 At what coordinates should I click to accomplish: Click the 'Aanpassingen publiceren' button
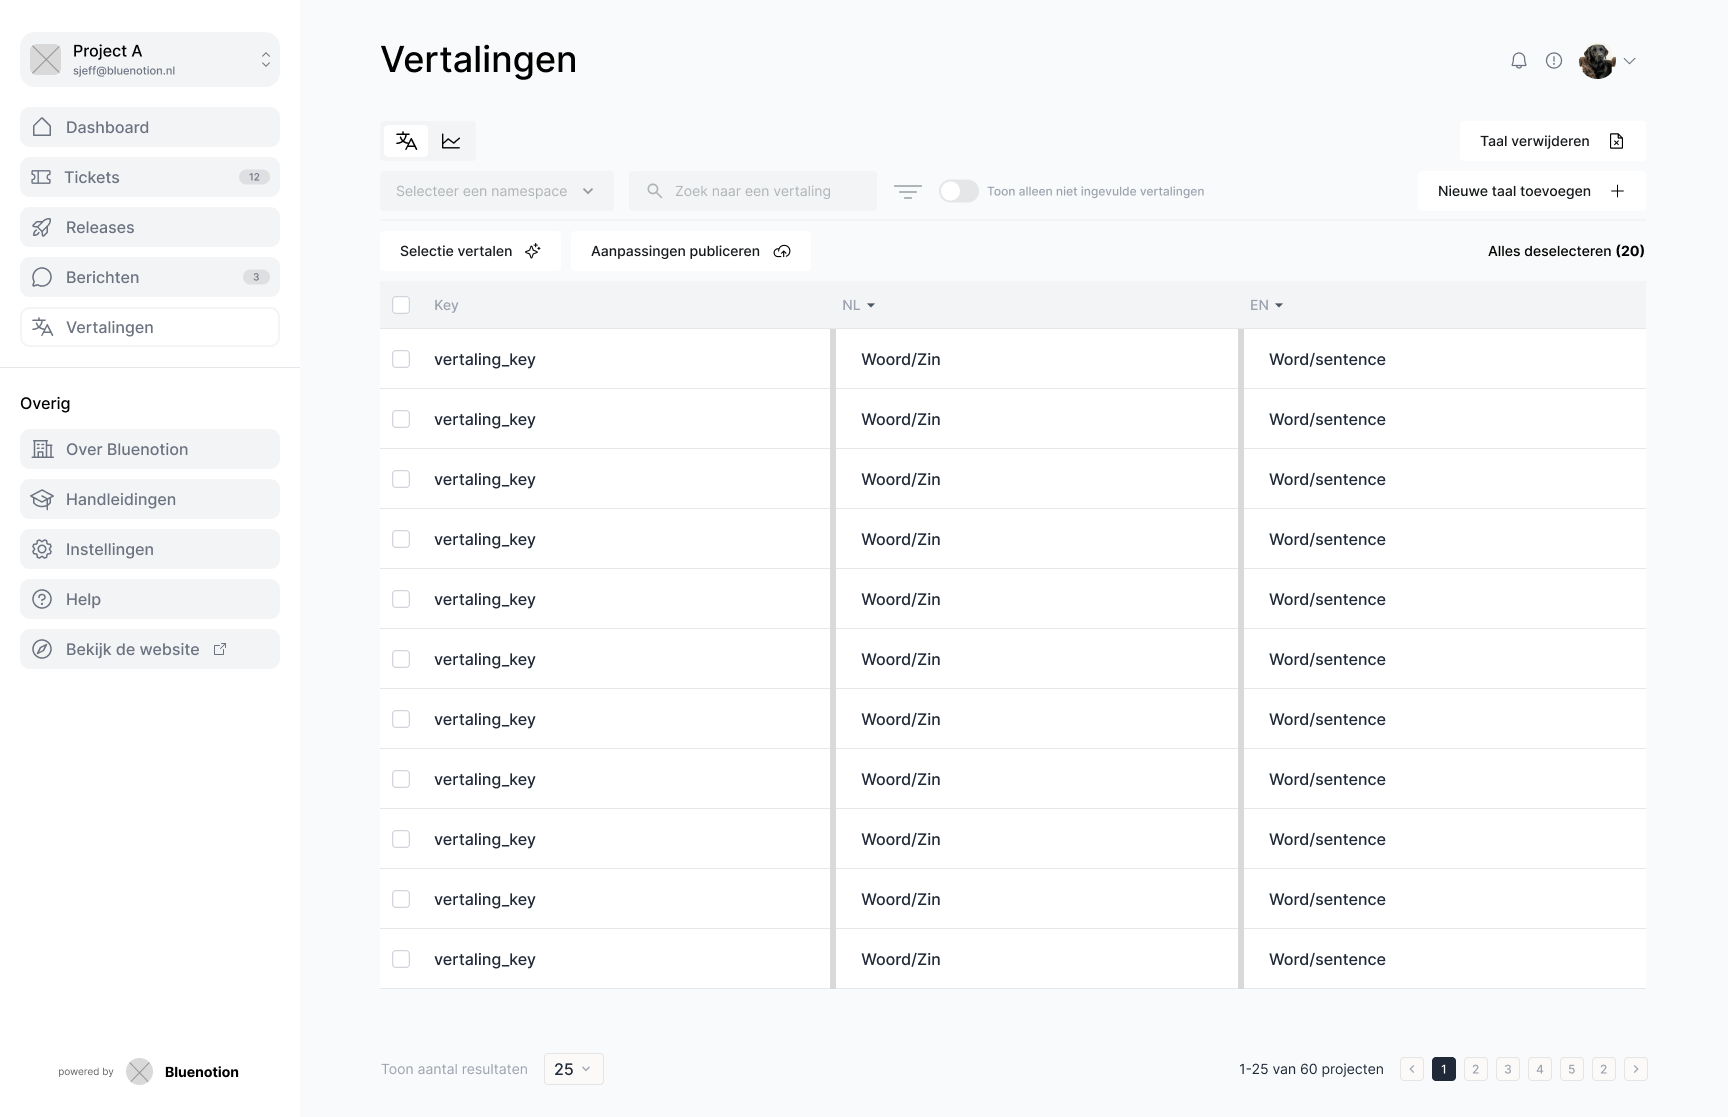[690, 251]
